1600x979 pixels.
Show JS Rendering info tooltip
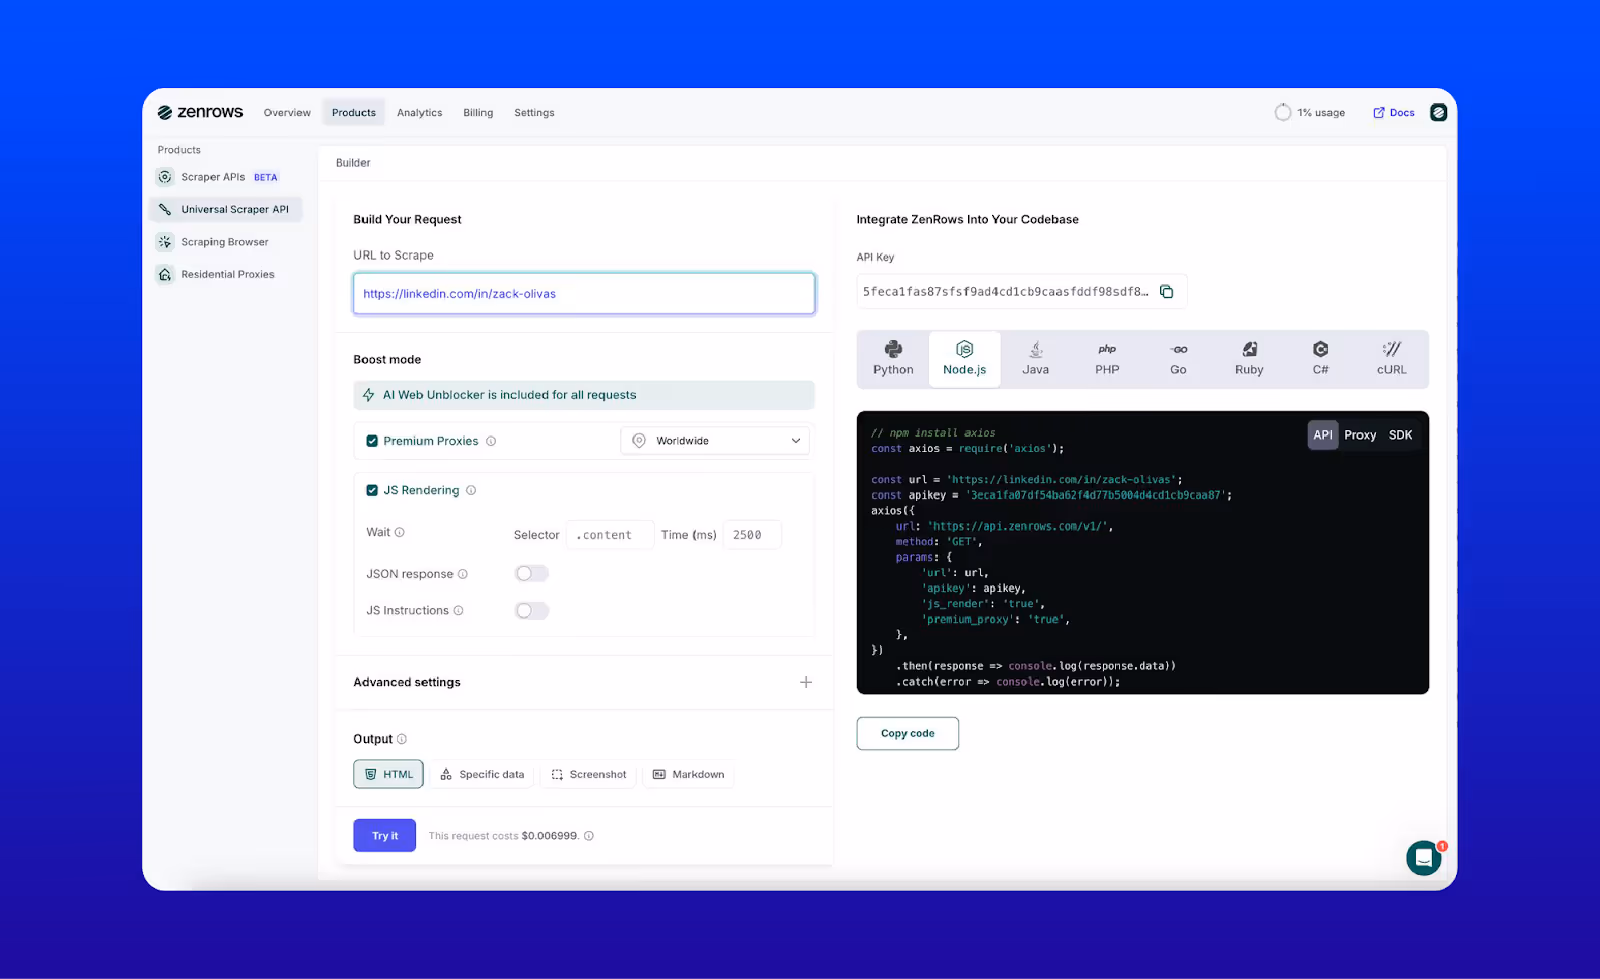point(471,490)
